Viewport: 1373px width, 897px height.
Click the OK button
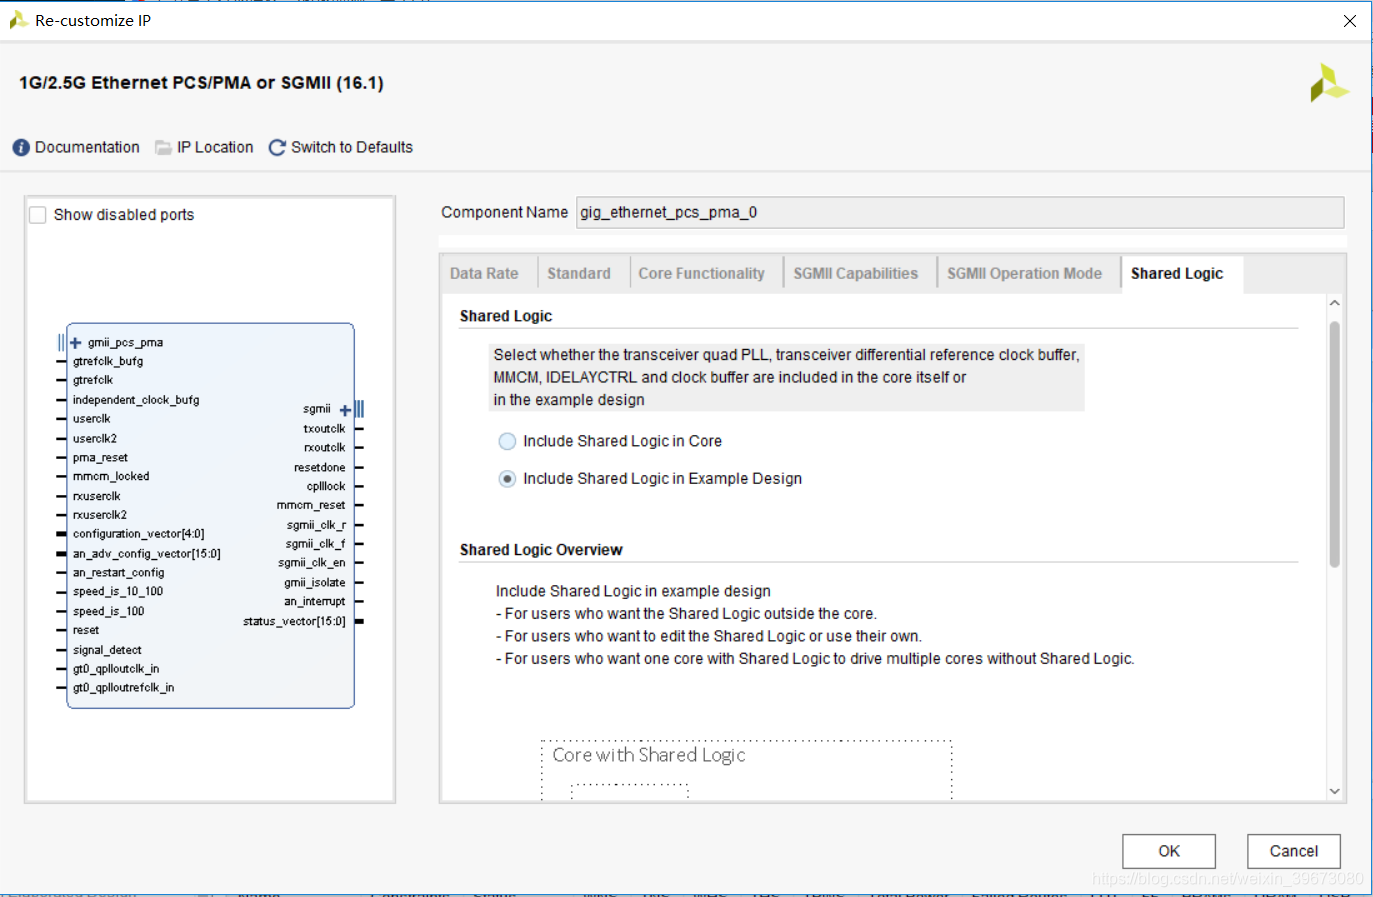[1169, 851]
